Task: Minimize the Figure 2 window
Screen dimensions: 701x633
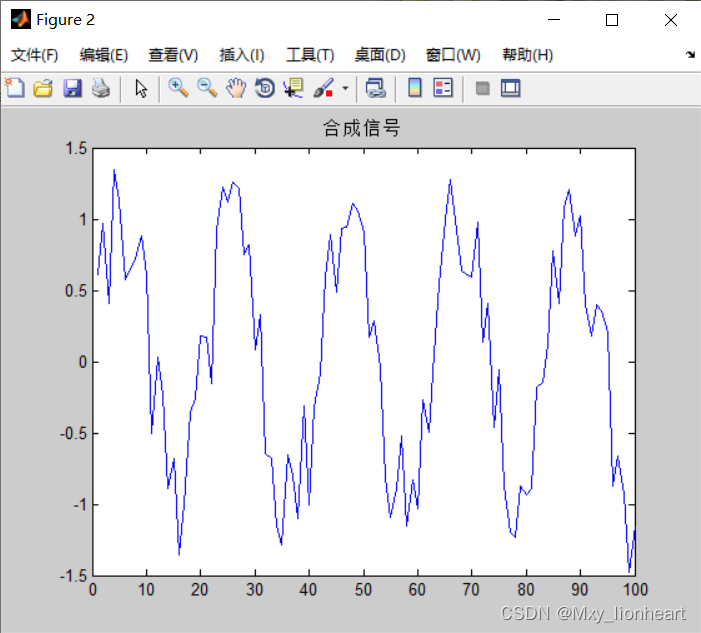Action: pos(554,20)
